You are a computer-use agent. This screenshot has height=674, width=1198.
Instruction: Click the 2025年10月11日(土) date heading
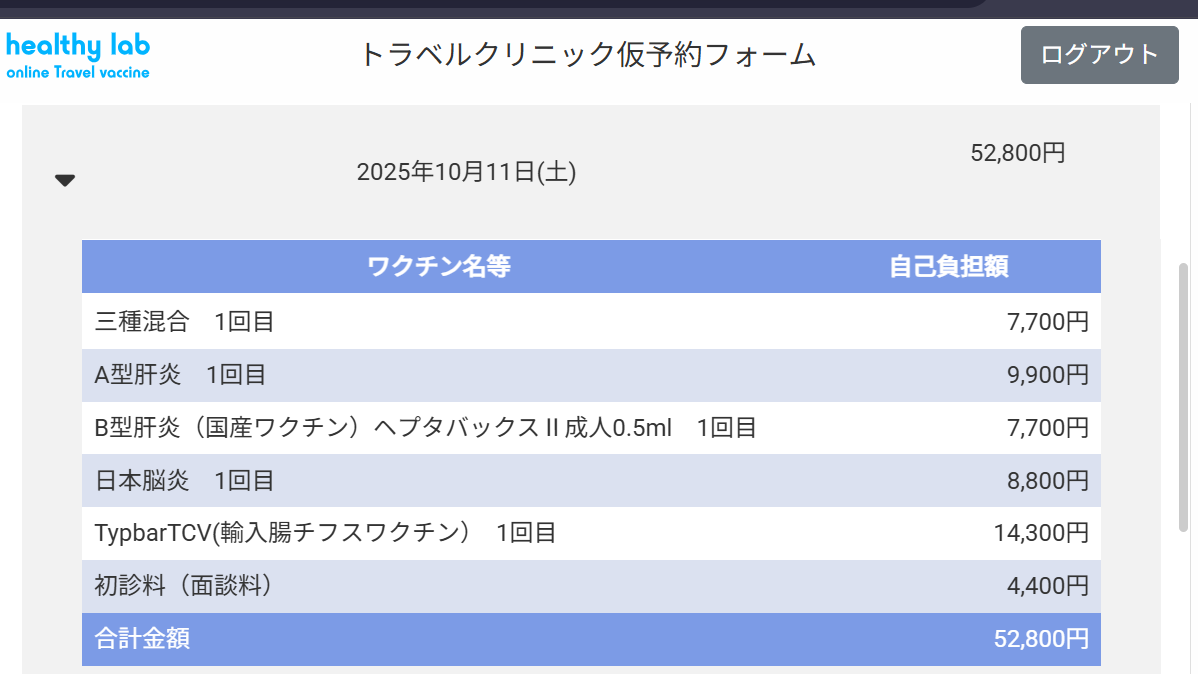point(466,173)
